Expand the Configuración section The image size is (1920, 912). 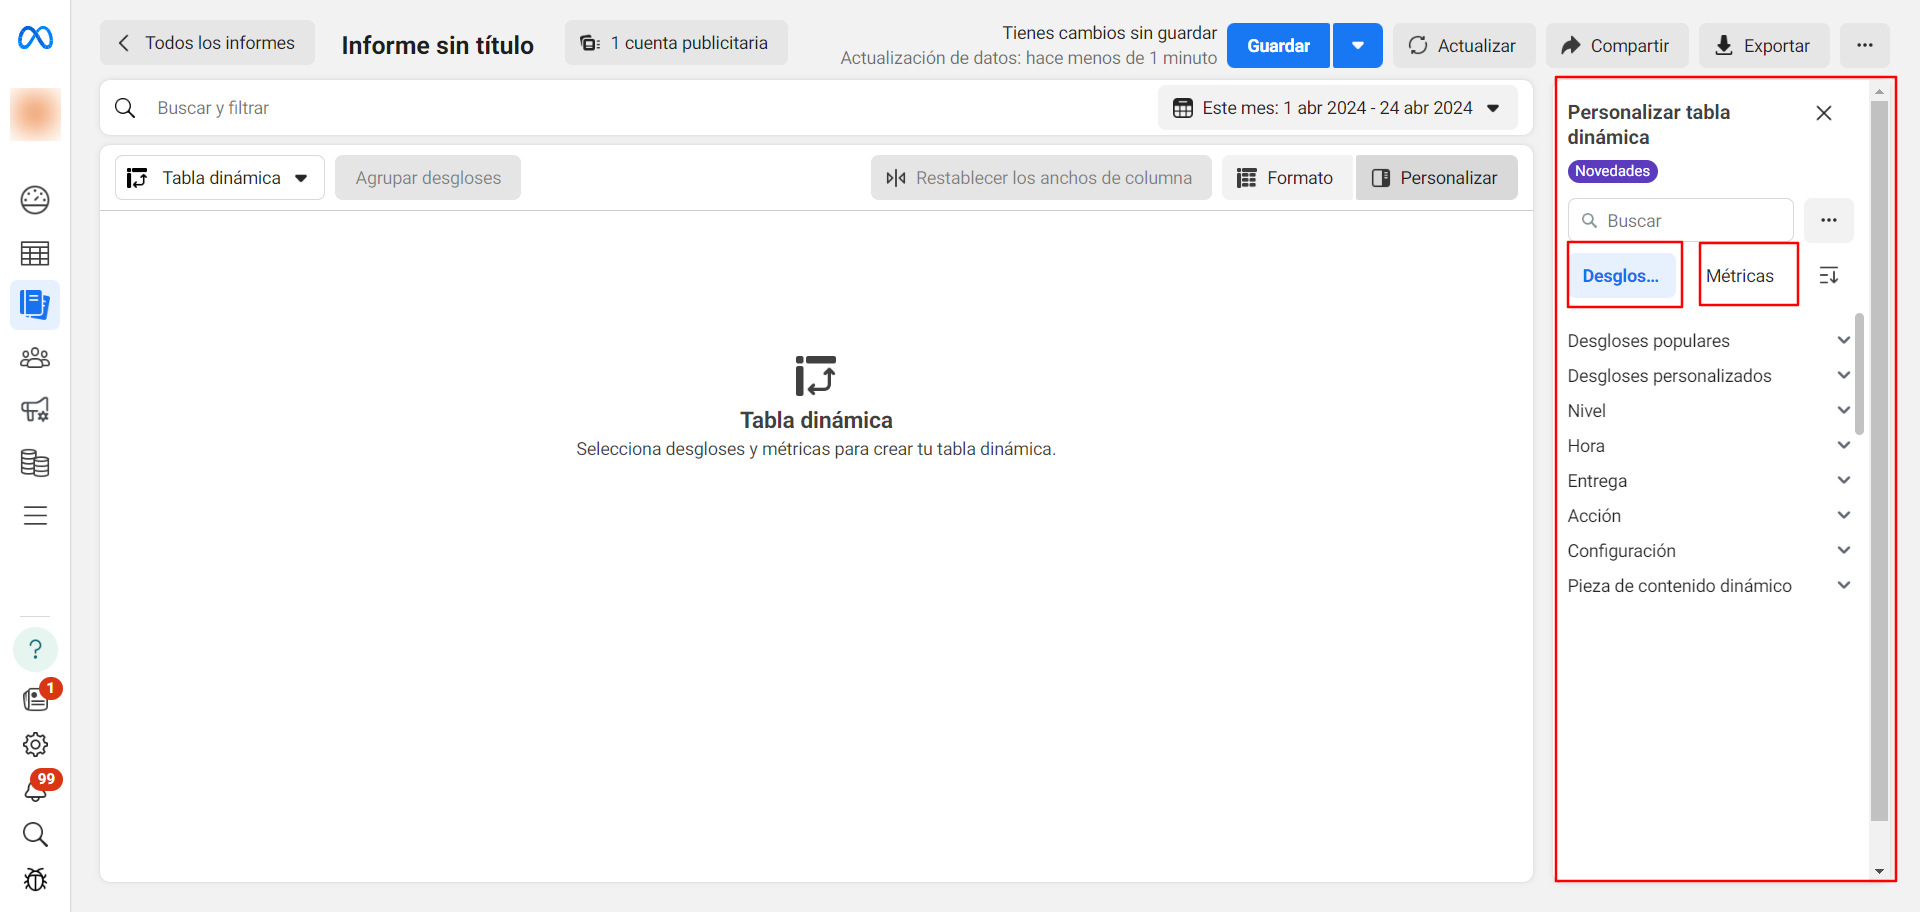(1709, 551)
